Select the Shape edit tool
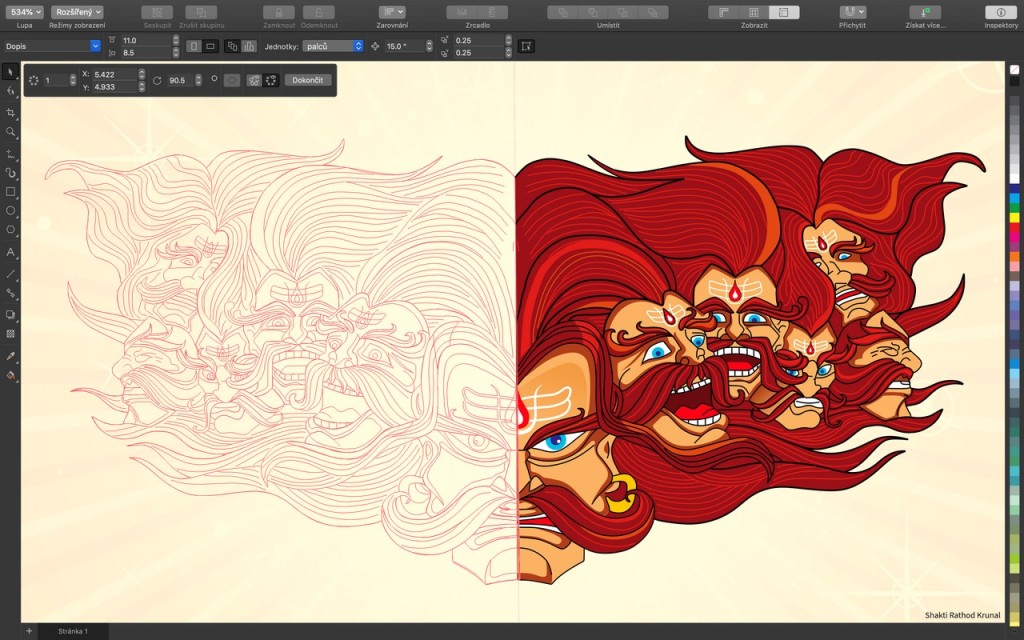This screenshot has width=1024, height=640. point(10,91)
